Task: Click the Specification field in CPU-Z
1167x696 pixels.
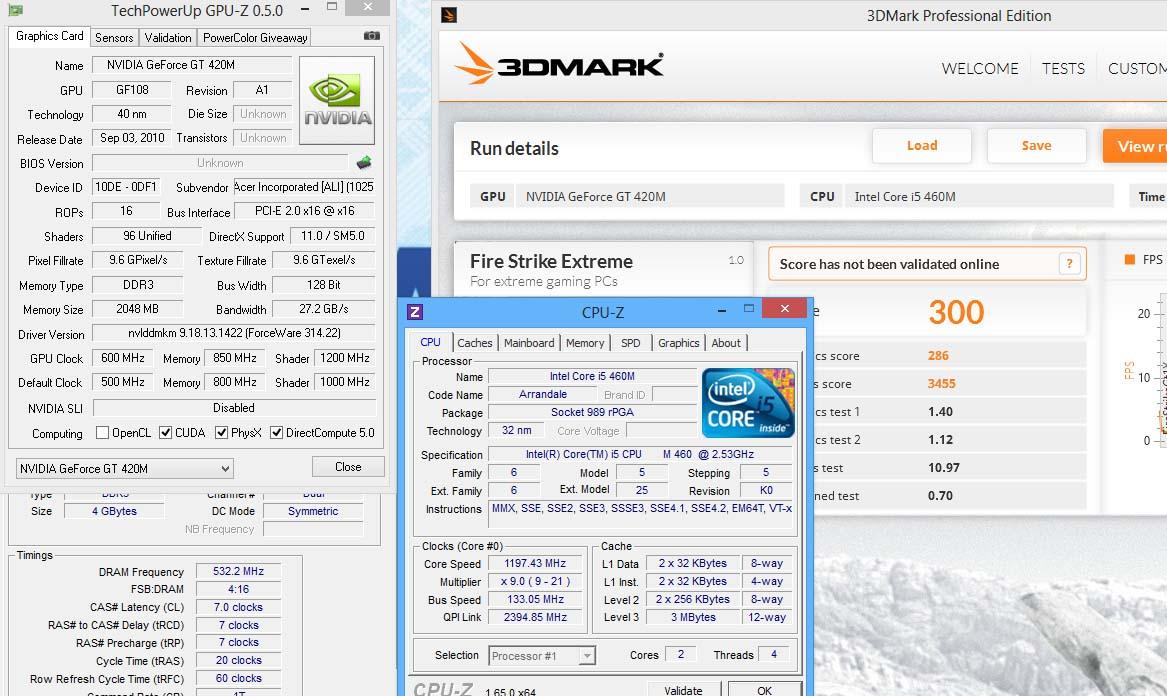Action: coord(642,454)
